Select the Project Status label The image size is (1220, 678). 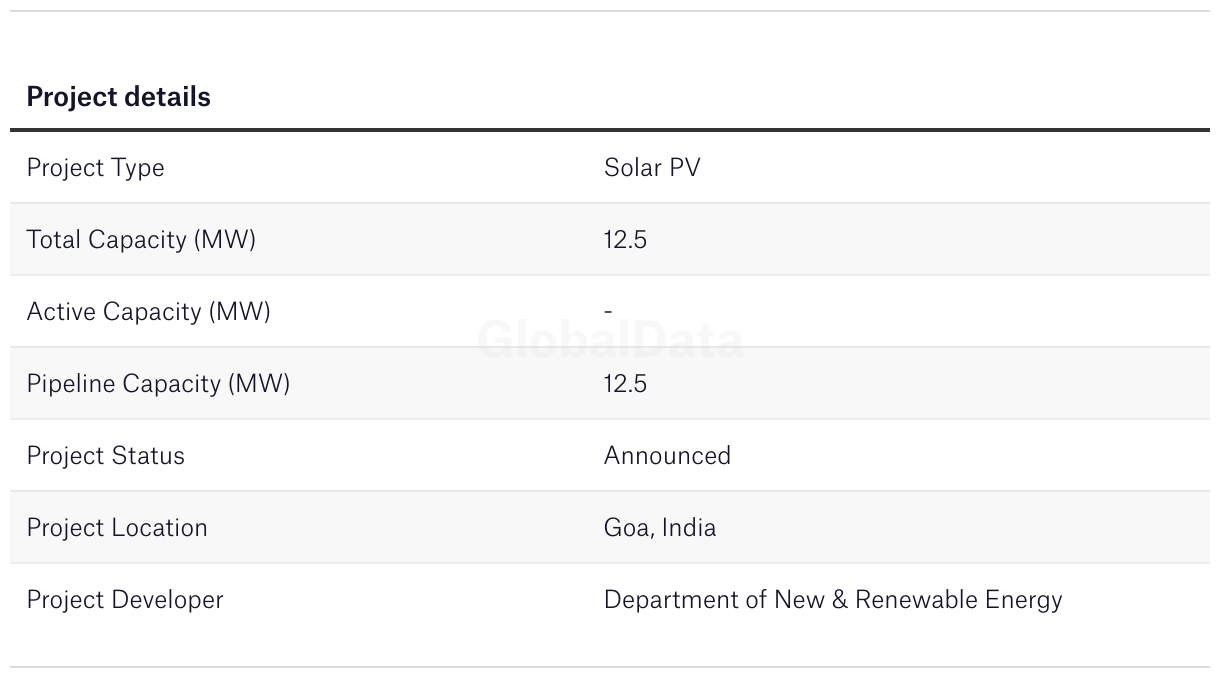pos(105,456)
